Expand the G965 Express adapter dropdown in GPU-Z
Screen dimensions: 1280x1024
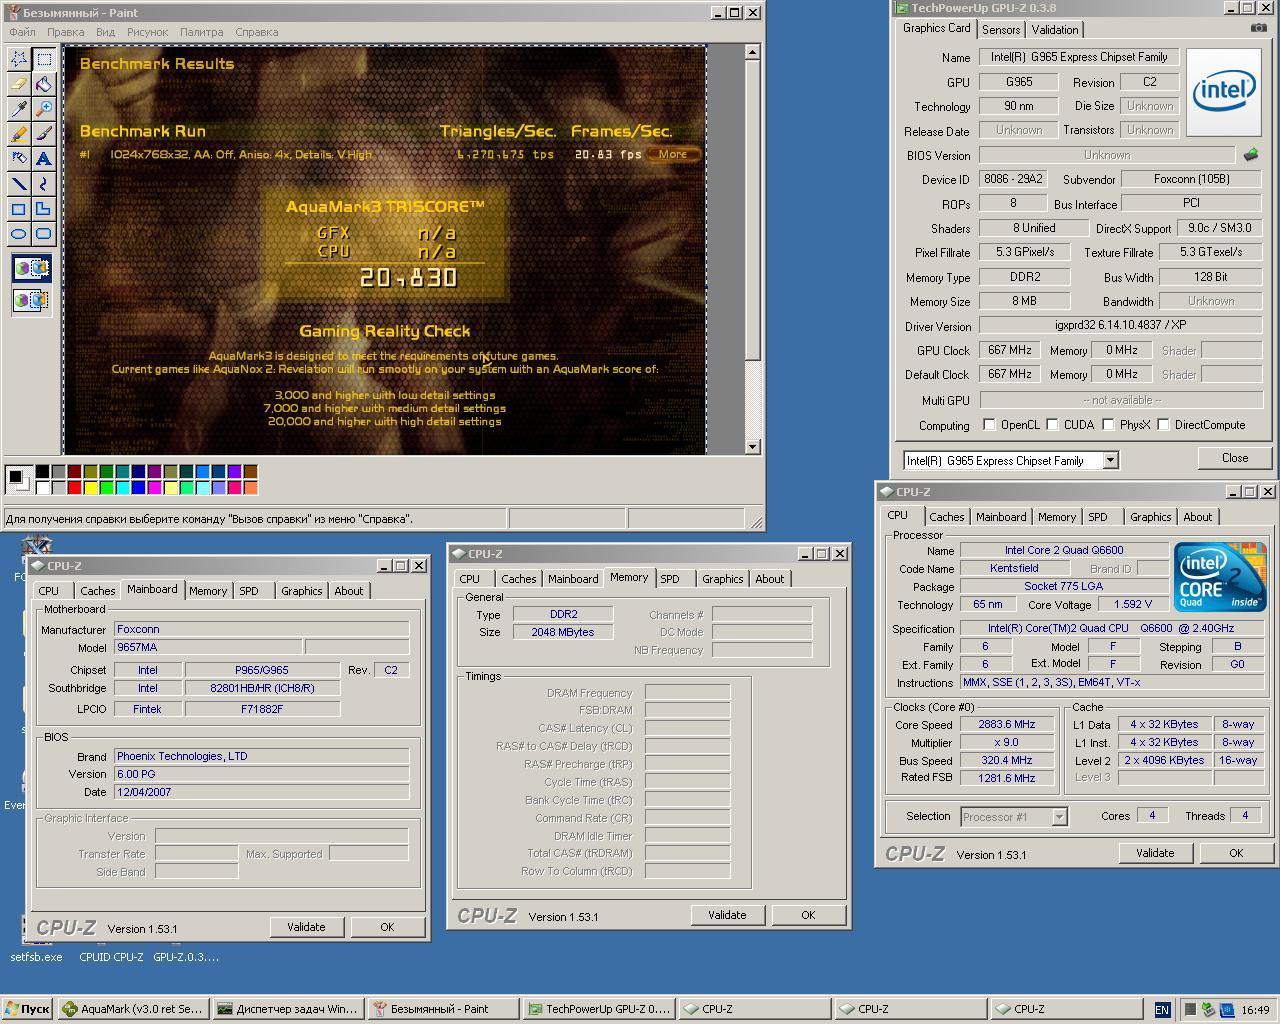(x=1110, y=460)
